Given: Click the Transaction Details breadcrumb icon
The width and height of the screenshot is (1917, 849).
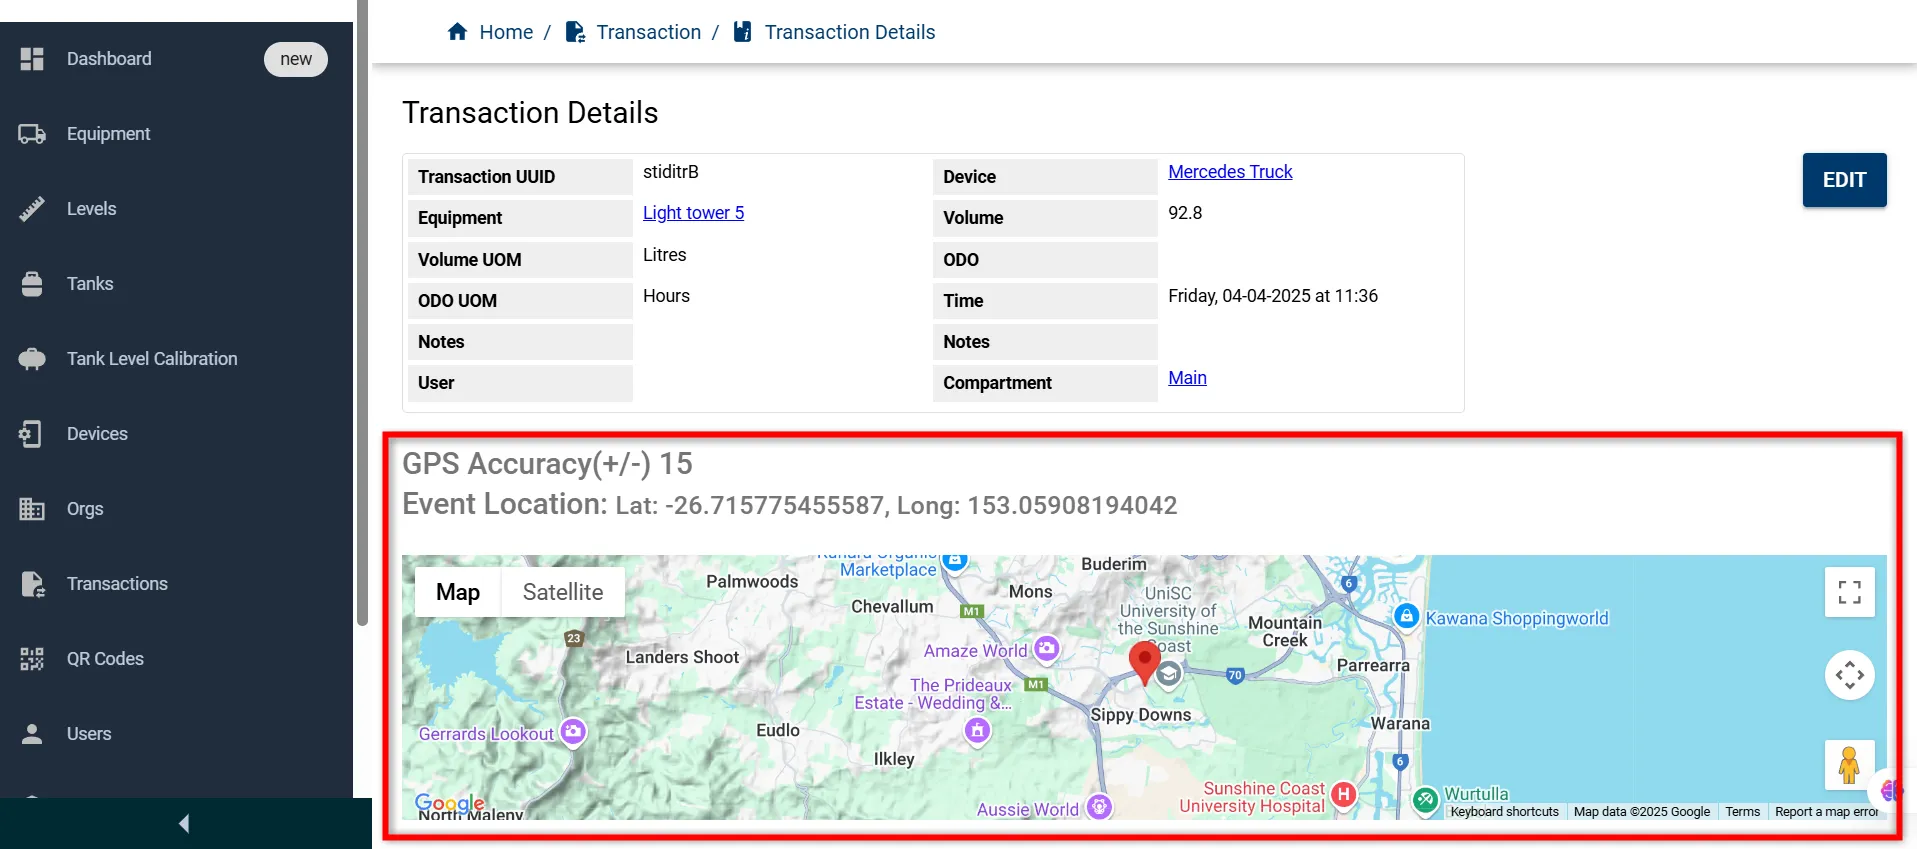Looking at the screenshot, I should 743,32.
